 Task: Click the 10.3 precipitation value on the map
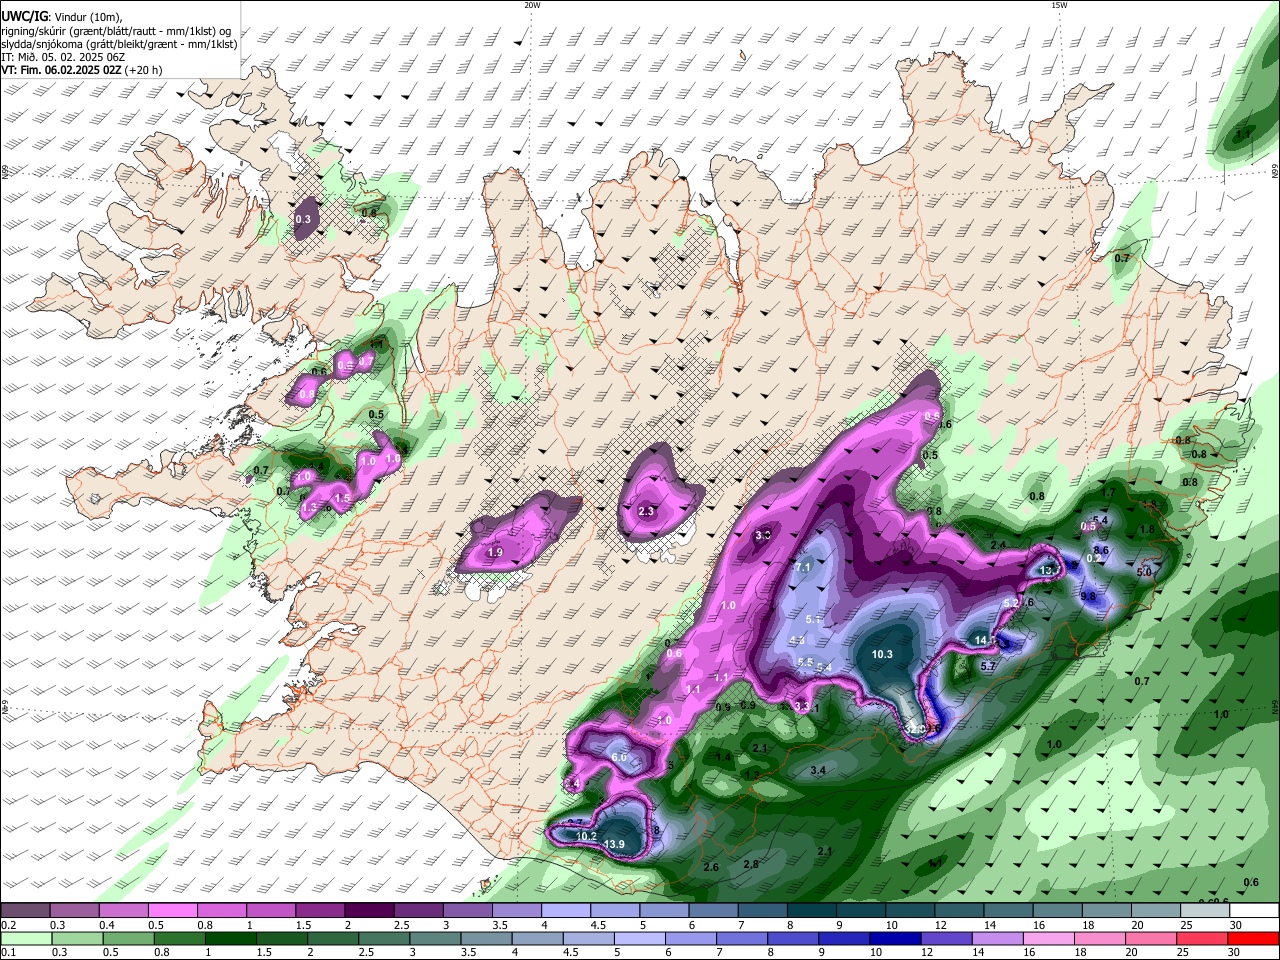coord(881,654)
